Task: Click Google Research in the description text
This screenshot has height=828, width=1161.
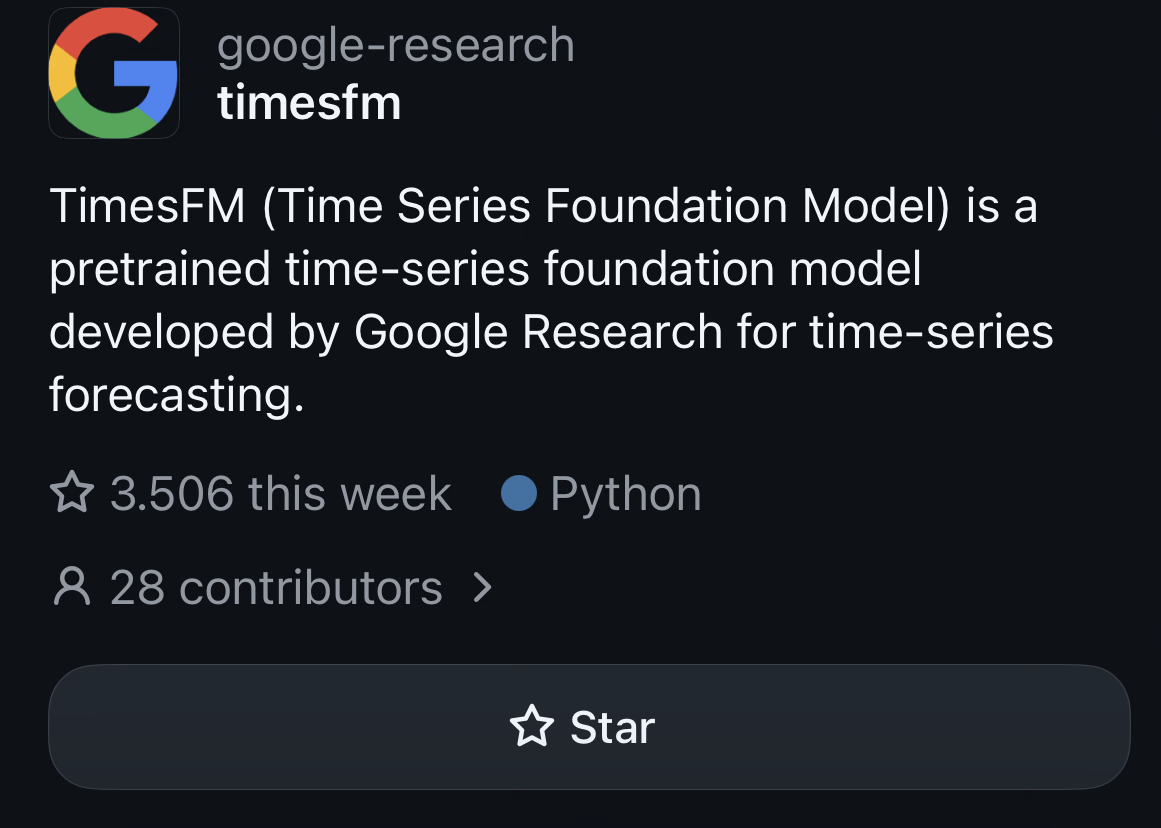Action: tap(538, 332)
